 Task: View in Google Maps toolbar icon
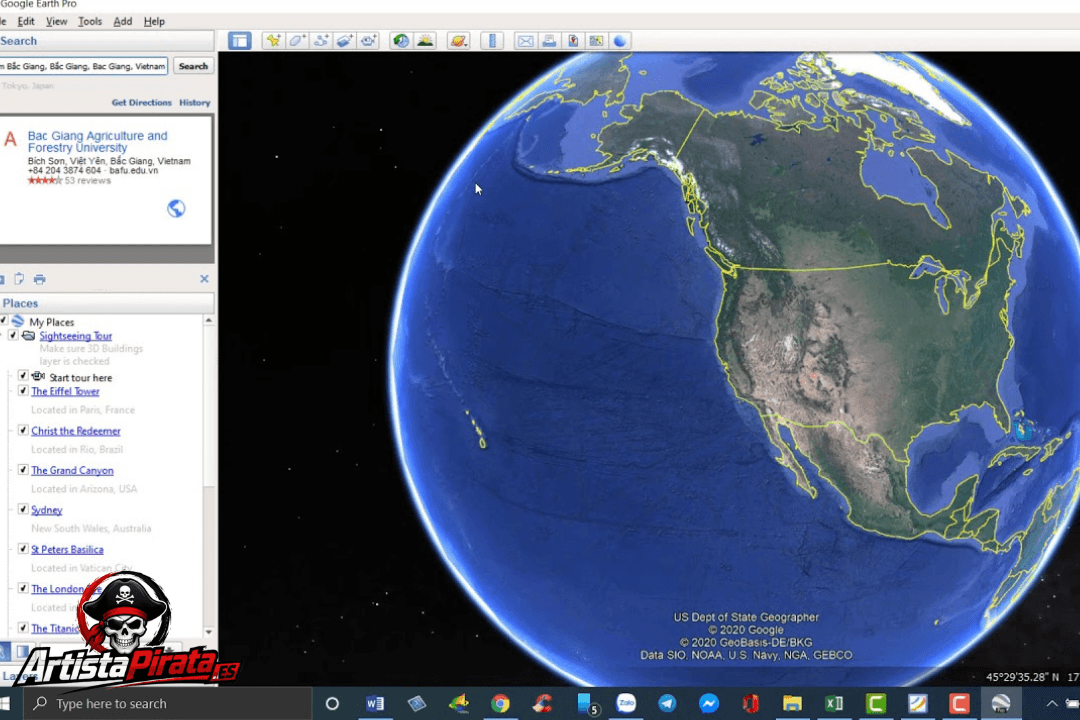[596, 41]
